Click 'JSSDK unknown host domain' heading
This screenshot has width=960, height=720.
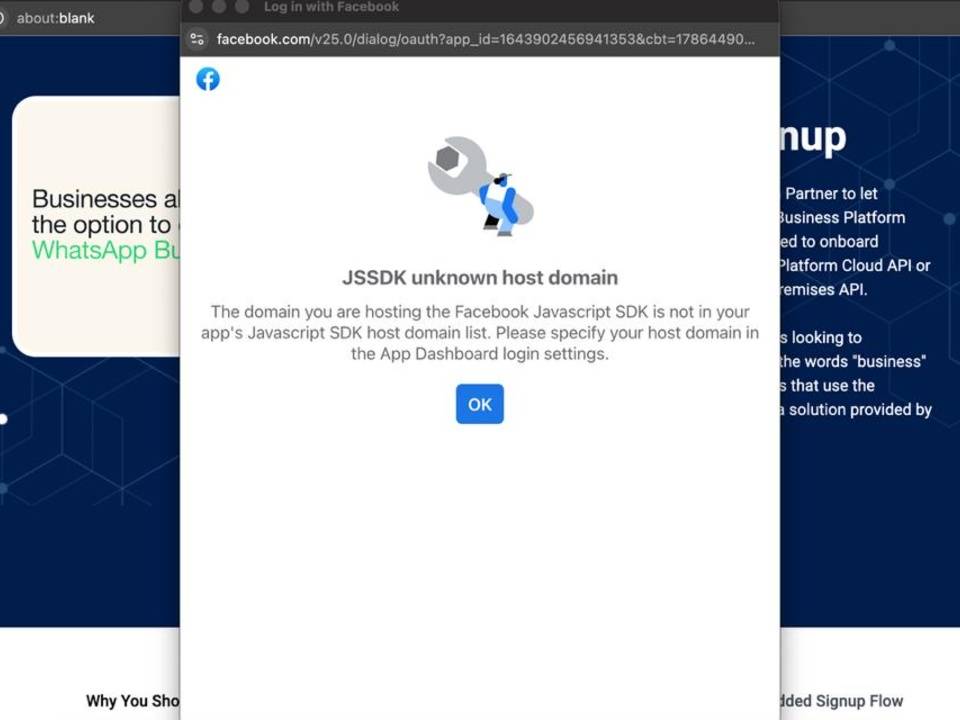pos(480,277)
